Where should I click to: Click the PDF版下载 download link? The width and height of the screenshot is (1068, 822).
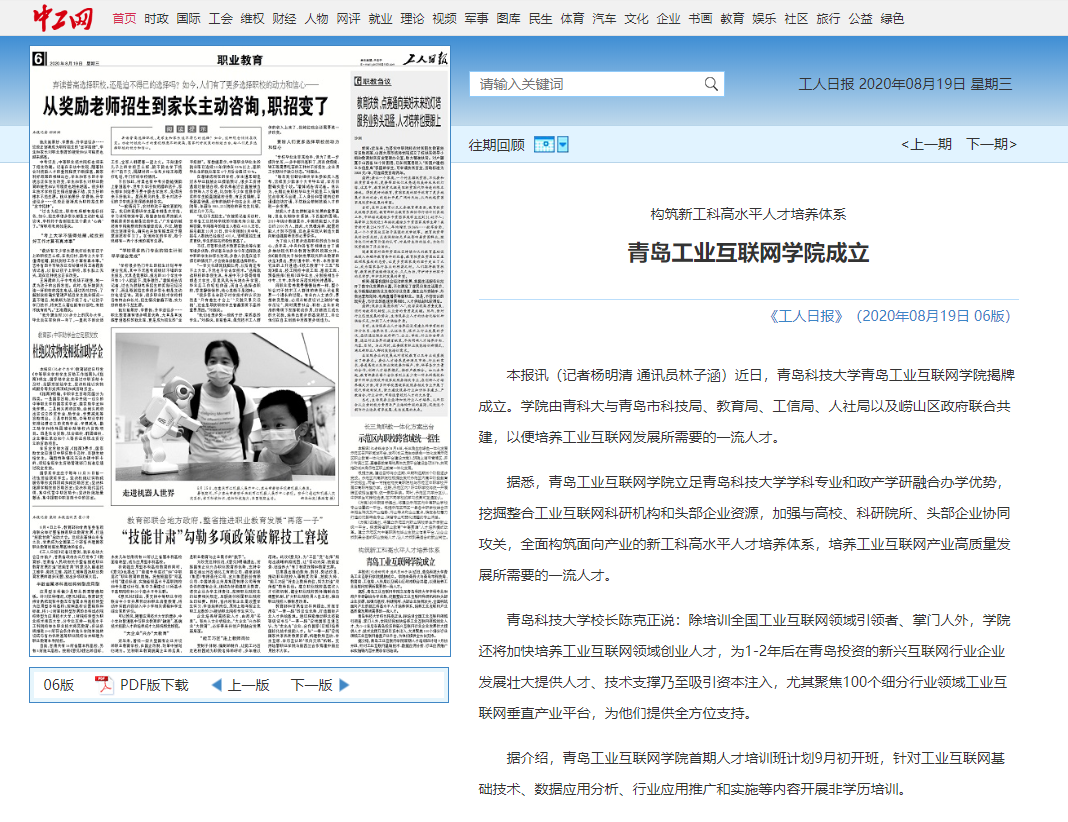coord(154,685)
